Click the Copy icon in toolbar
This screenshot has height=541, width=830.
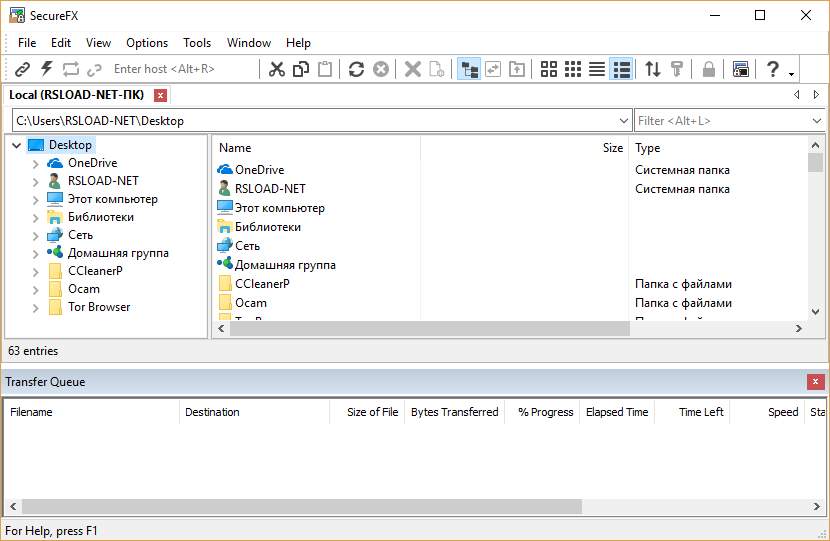point(301,69)
